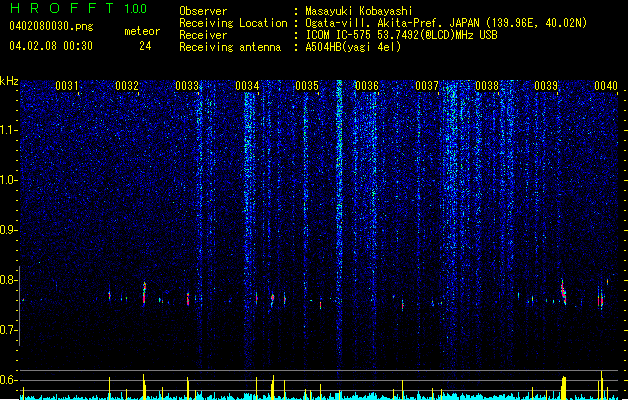Click the 1.1 kHz axis label

(x=9, y=130)
